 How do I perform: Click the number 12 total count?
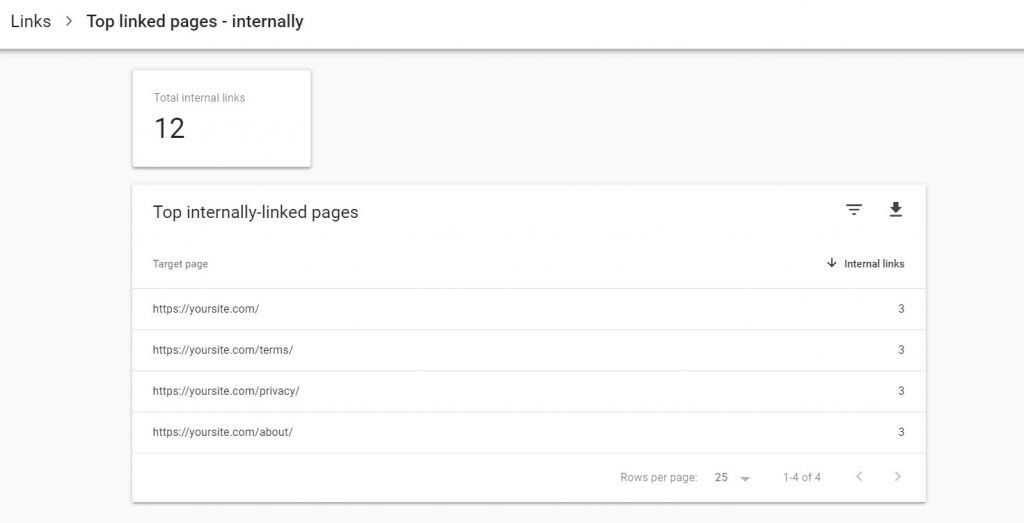pos(169,128)
